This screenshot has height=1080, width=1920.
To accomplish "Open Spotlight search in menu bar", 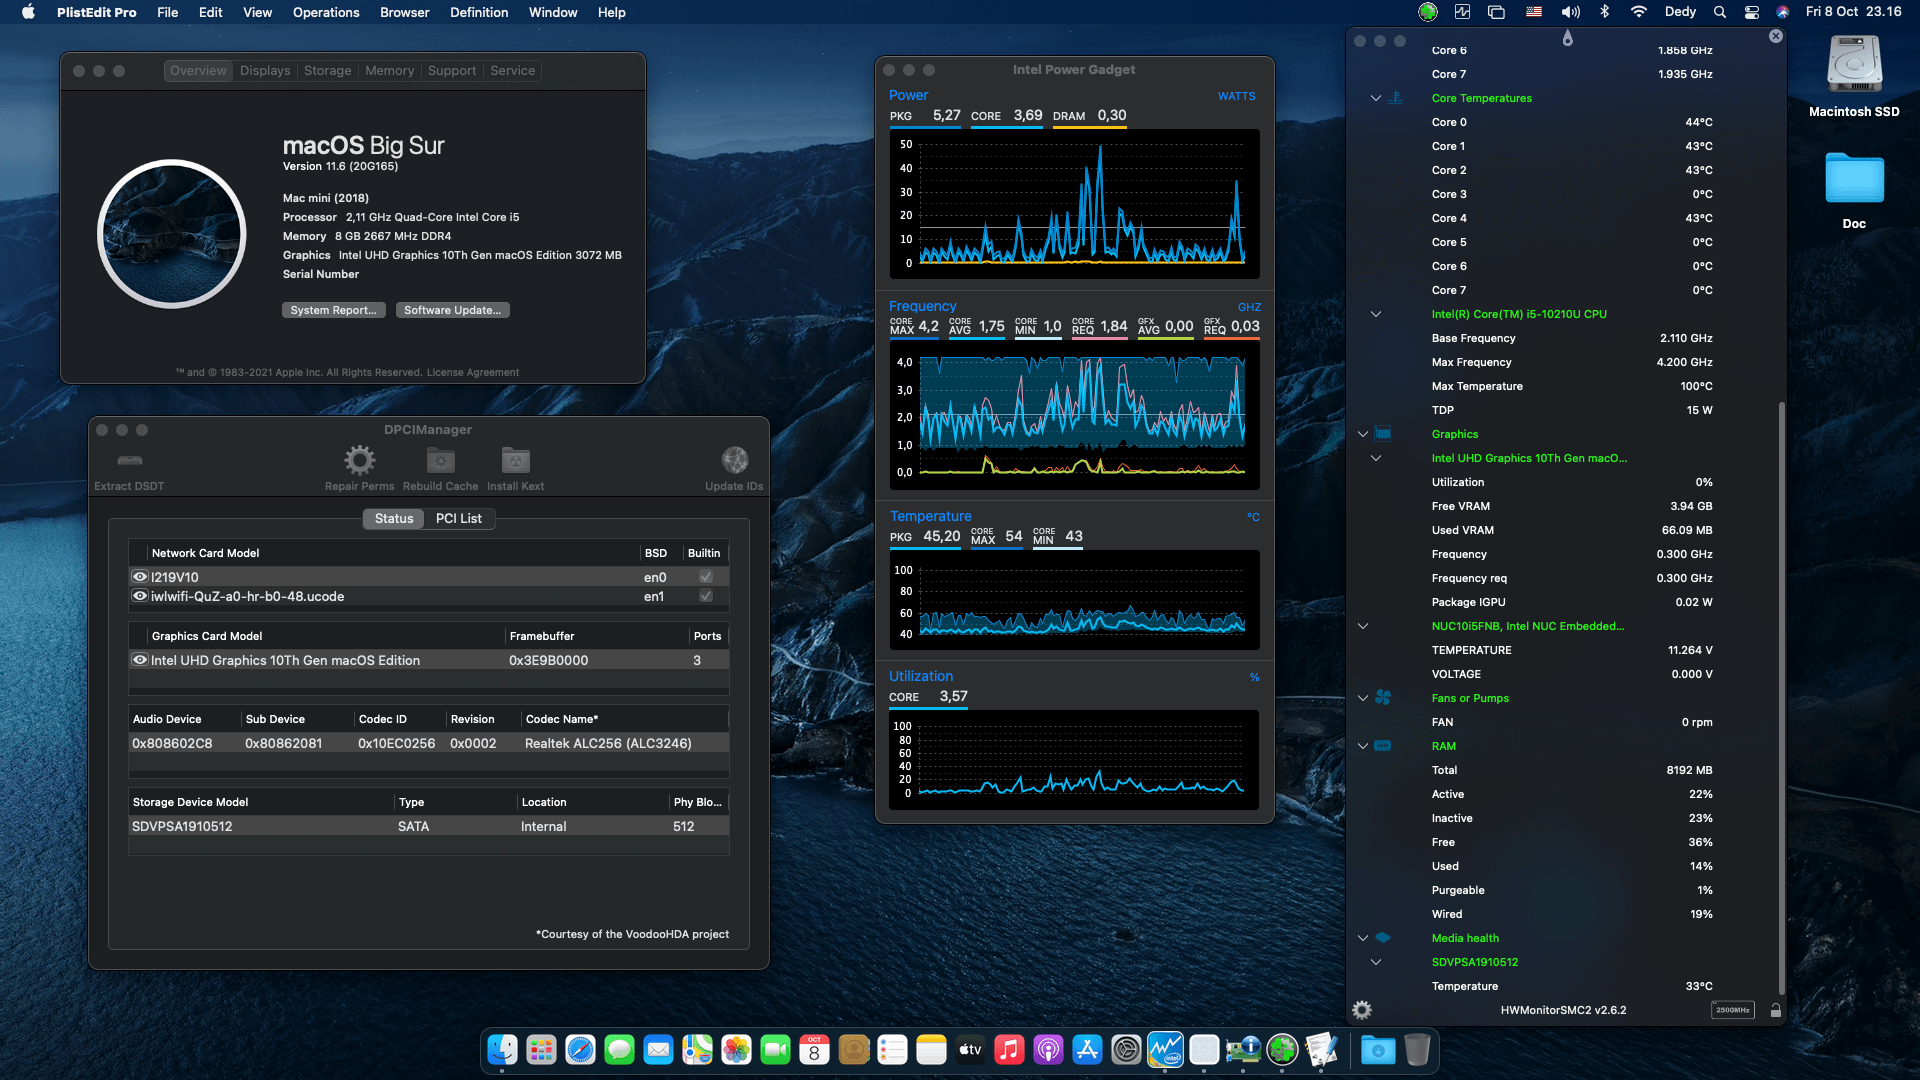I will click(1720, 12).
